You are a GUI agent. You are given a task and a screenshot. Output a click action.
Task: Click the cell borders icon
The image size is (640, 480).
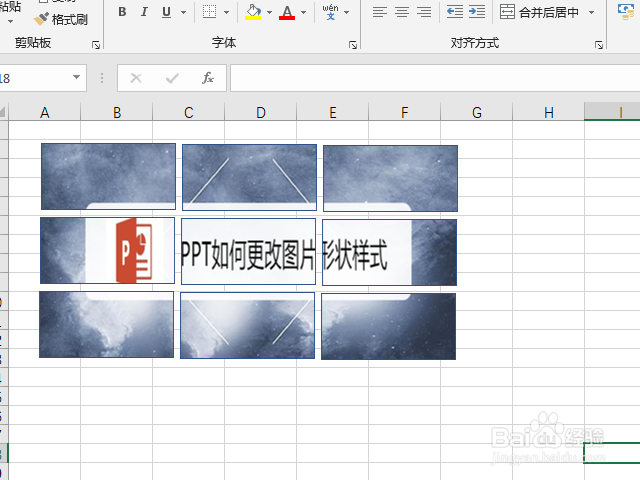(x=209, y=12)
